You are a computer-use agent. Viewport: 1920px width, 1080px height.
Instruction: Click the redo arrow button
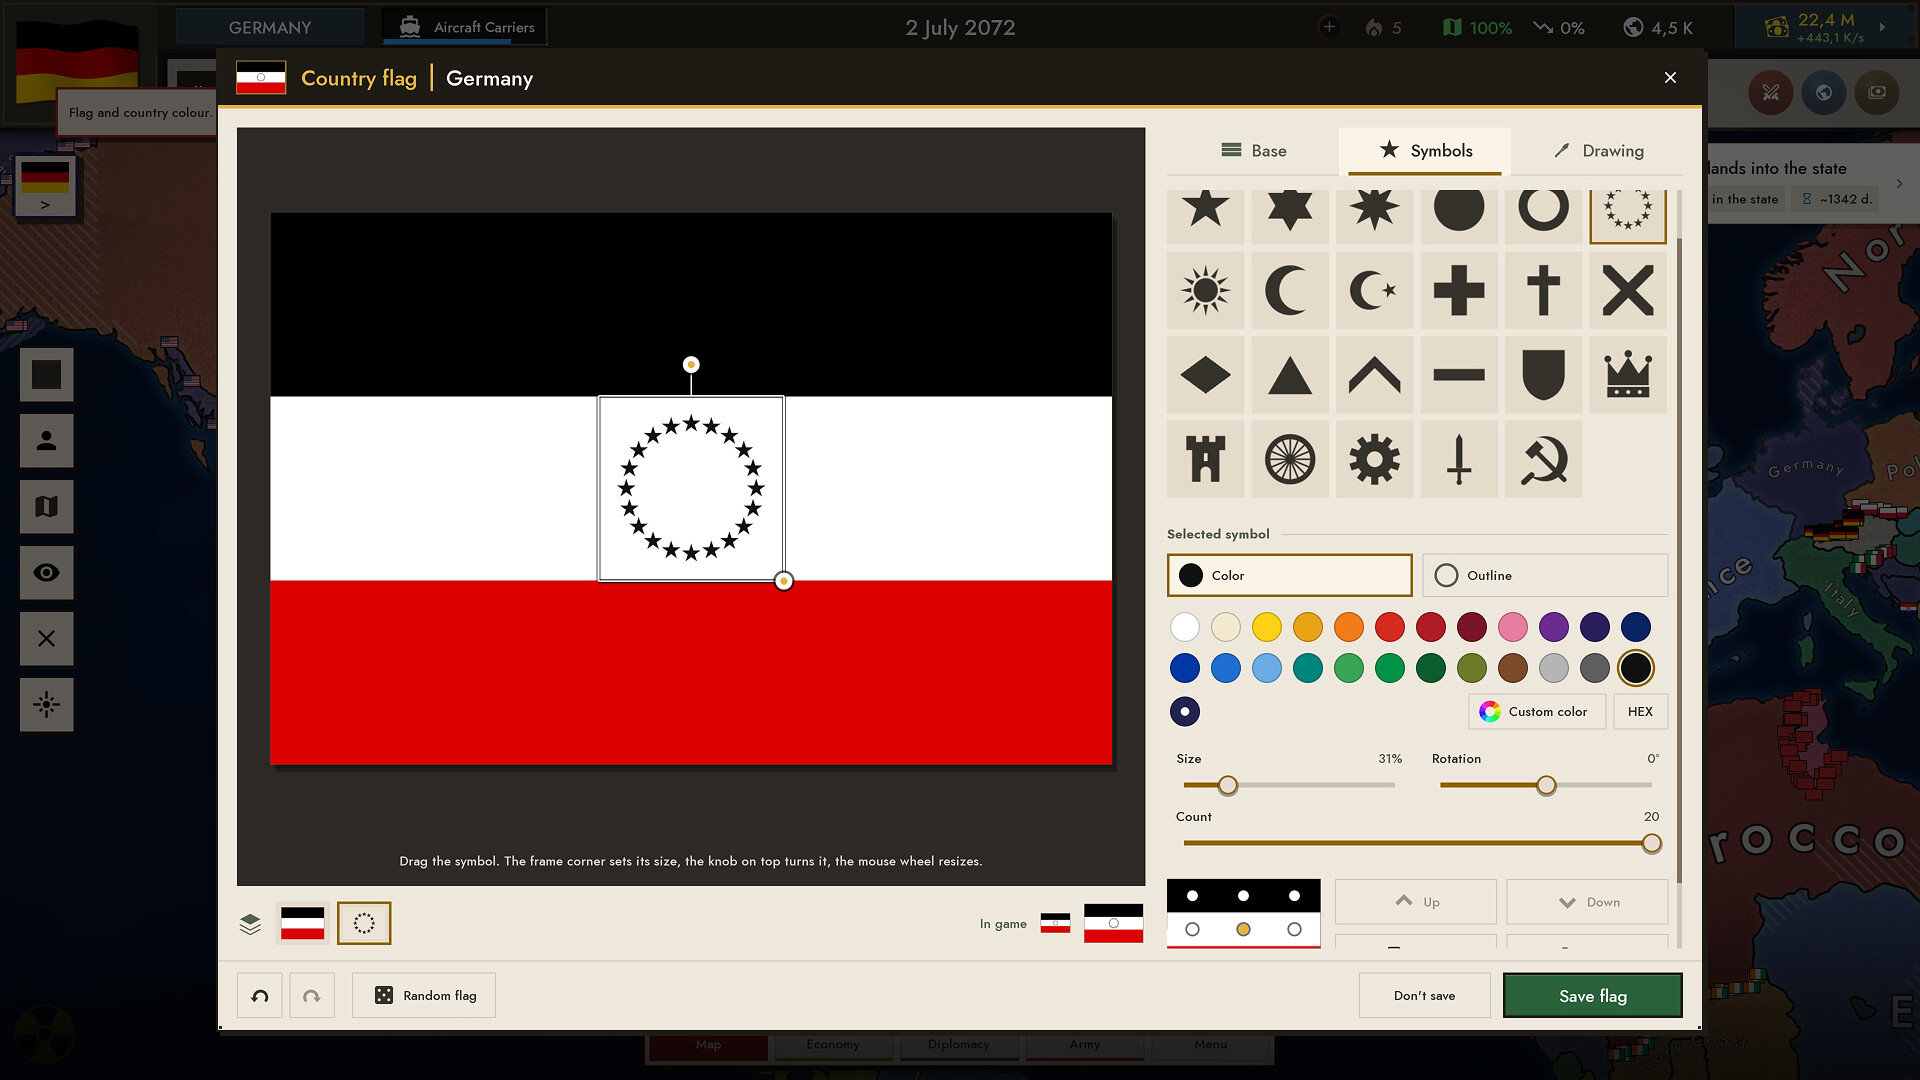pyautogui.click(x=312, y=996)
